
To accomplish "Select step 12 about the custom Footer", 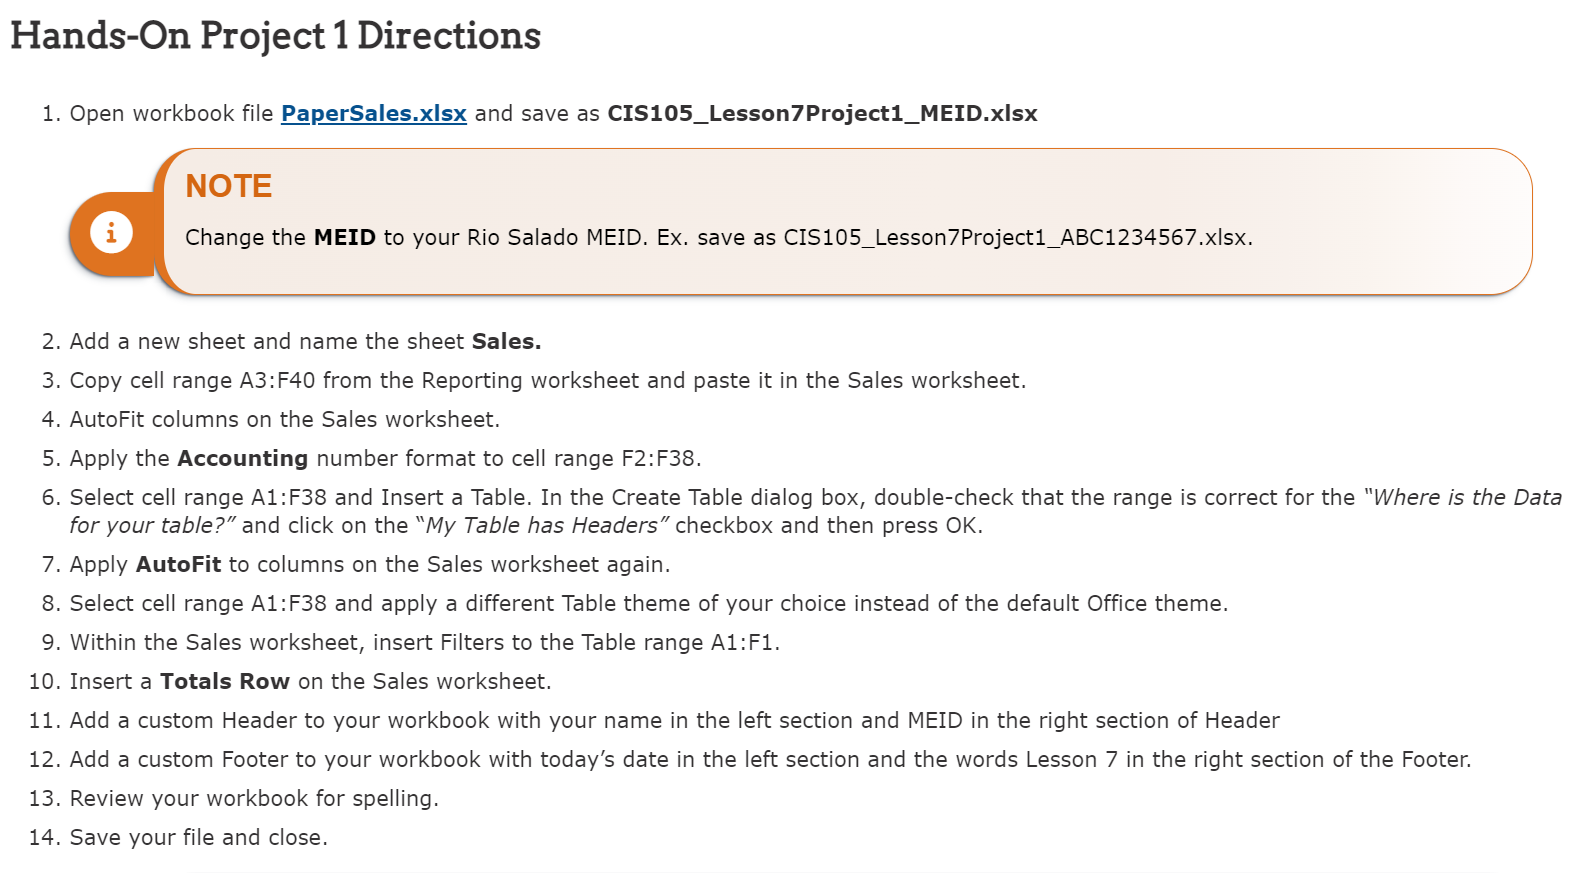I will pyautogui.click(x=771, y=760).
